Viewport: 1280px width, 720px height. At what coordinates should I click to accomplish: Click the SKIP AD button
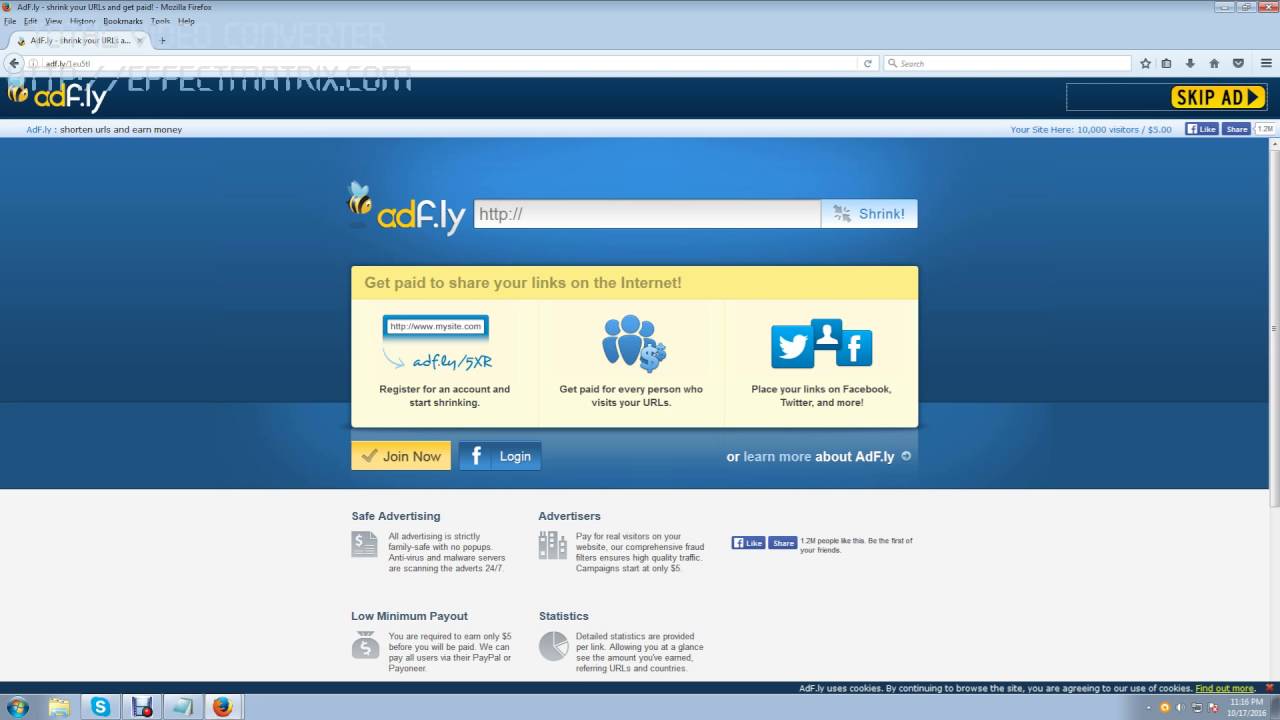1218,97
